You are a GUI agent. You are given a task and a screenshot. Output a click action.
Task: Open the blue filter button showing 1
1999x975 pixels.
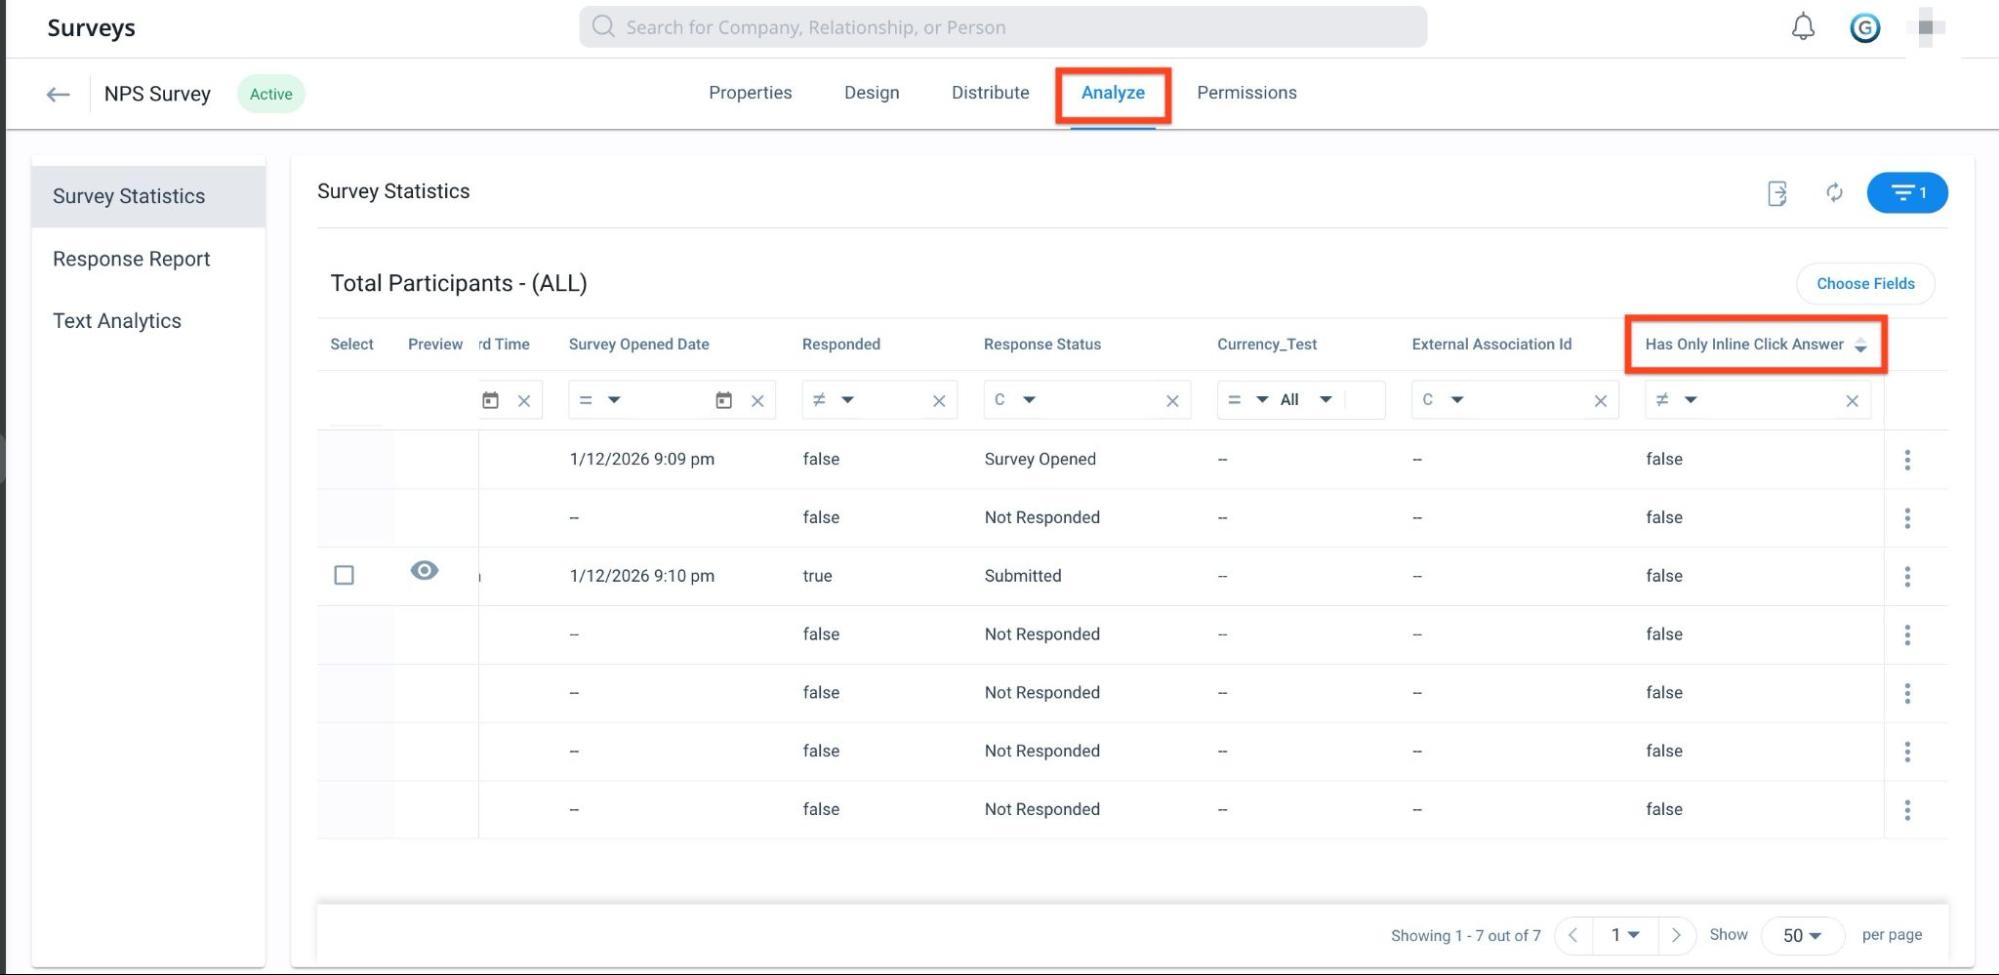click(x=1907, y=192)
